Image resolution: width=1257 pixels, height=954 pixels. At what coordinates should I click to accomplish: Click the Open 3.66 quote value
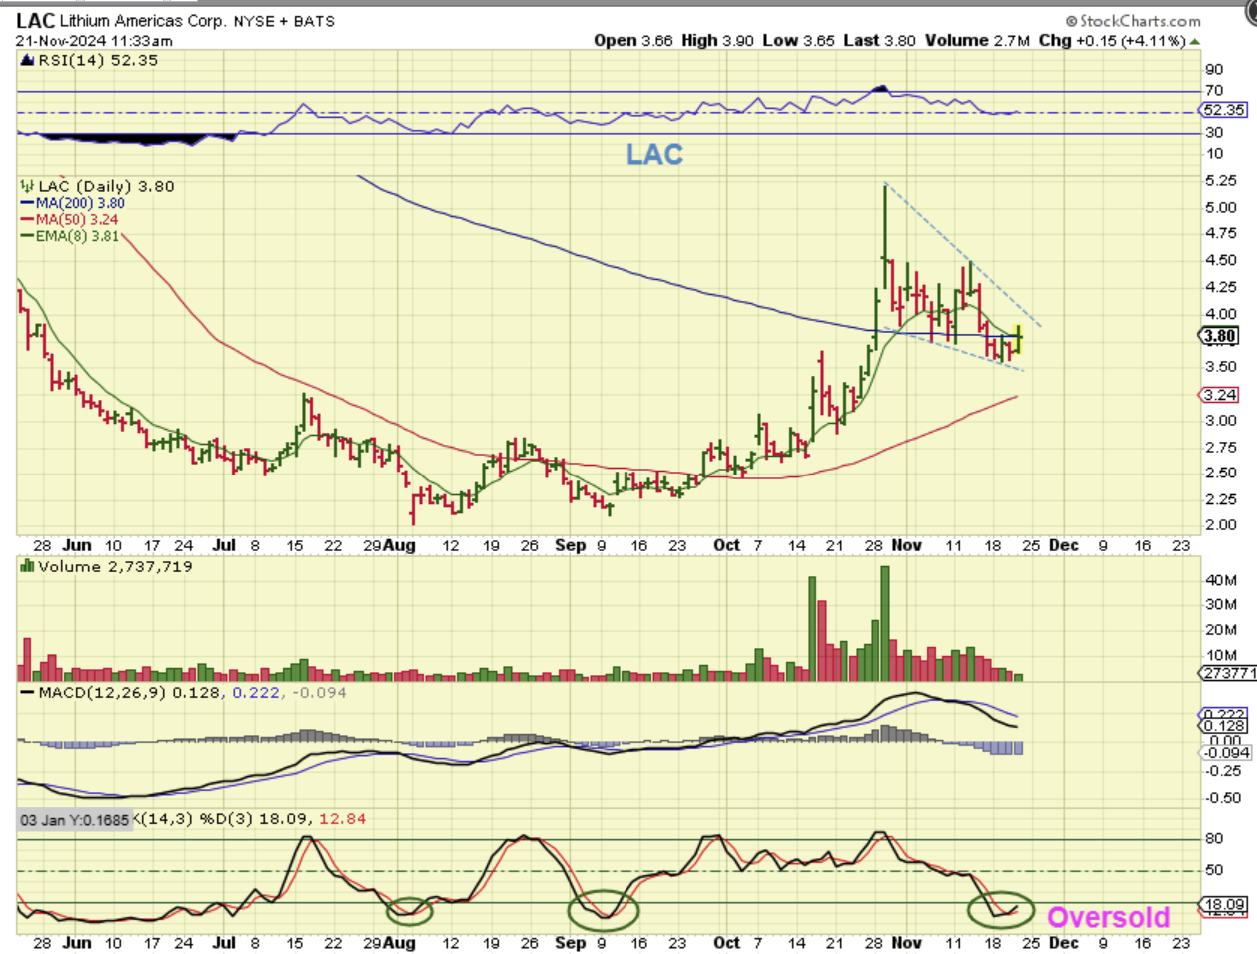633,40
